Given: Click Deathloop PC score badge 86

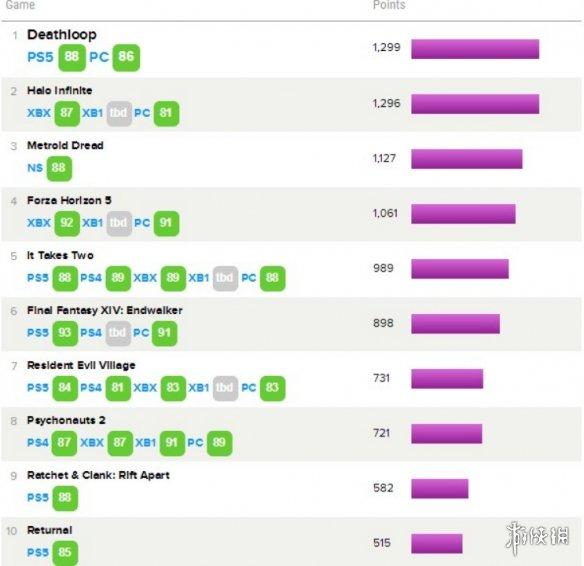Looking at the screenshot, I should point(126,57).
